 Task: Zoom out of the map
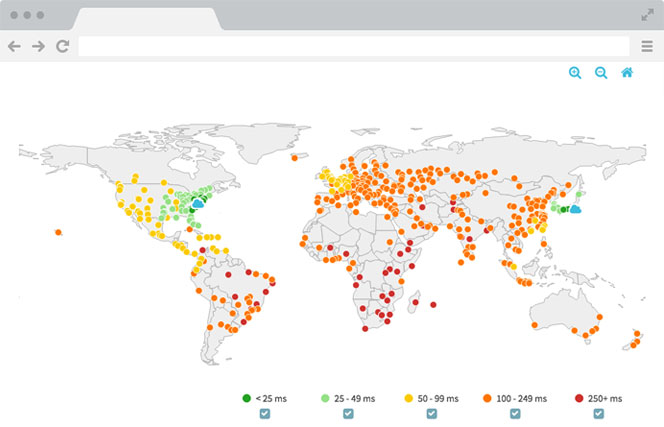(x=601, y=73)
